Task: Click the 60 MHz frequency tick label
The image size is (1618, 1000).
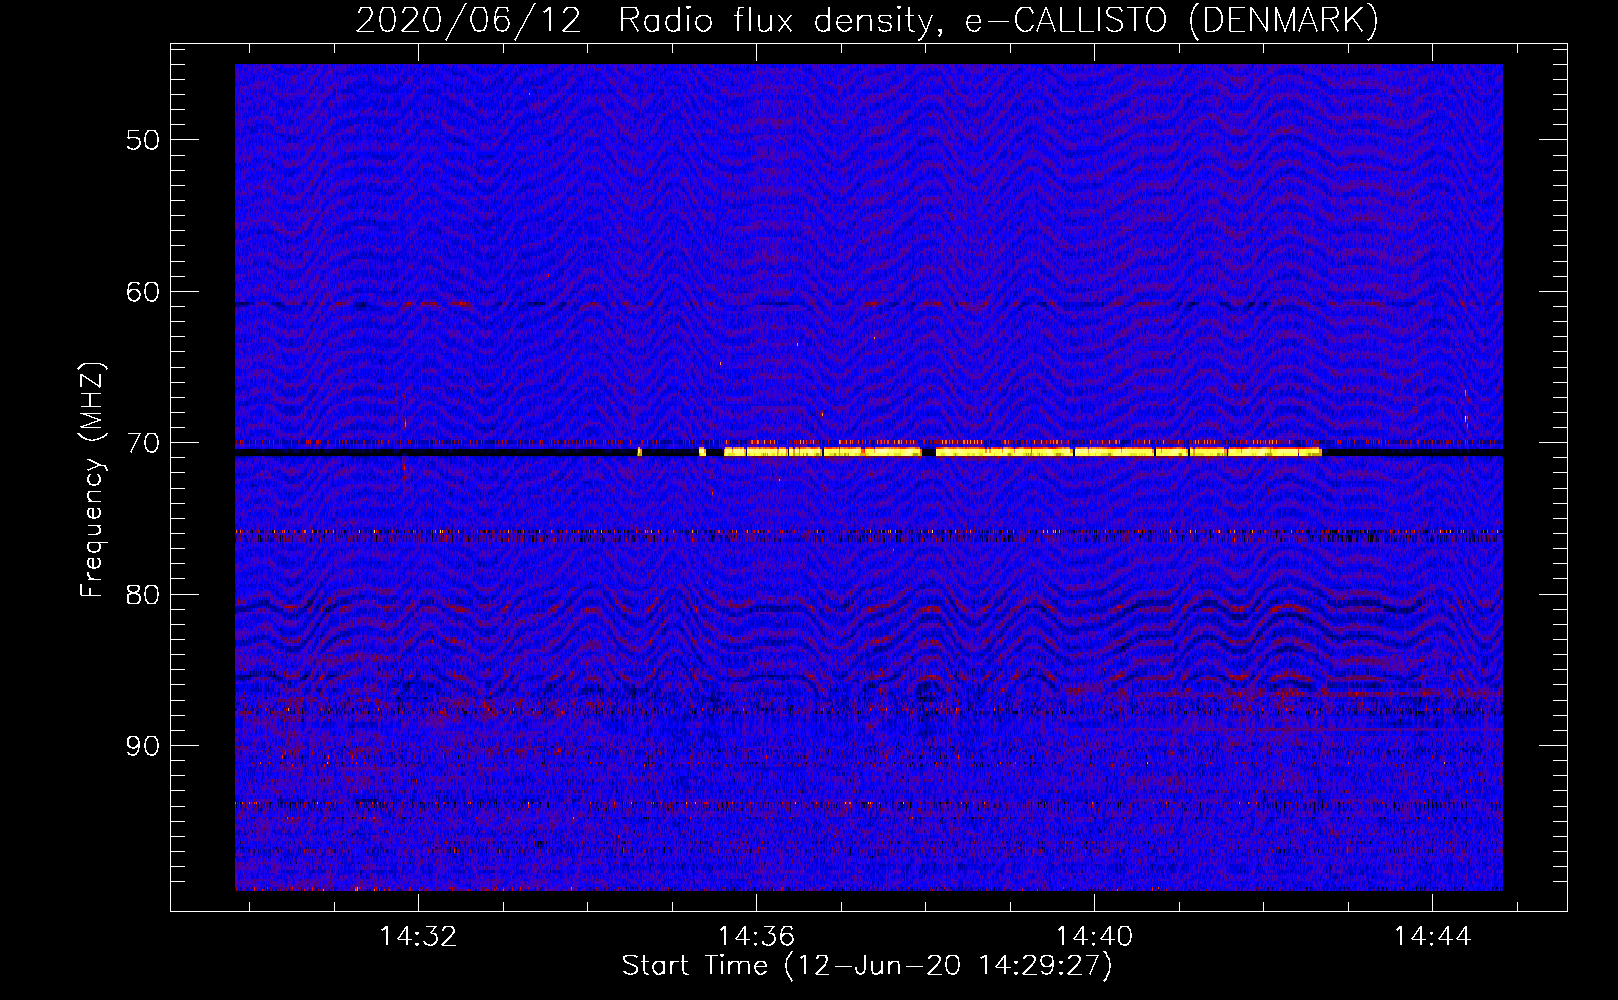Action: (143, 292)
